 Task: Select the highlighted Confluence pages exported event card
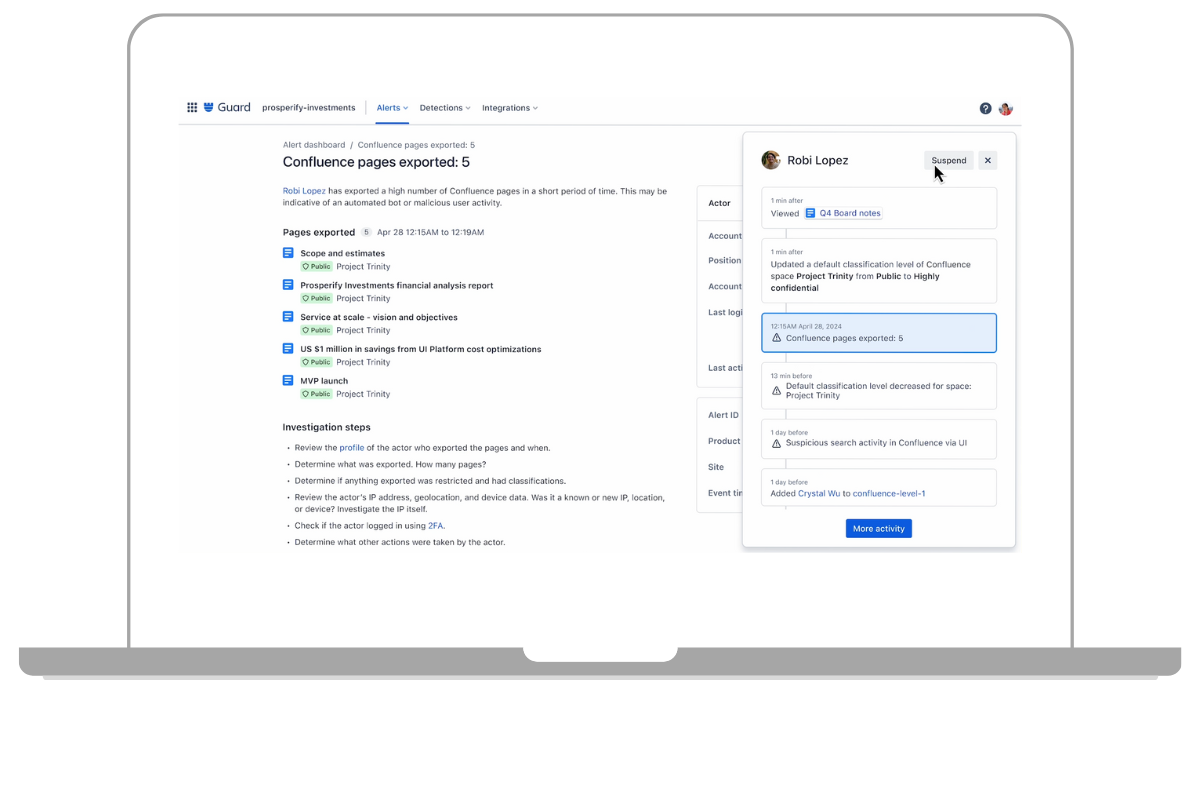pyautogui.click(x=878, y=331)
